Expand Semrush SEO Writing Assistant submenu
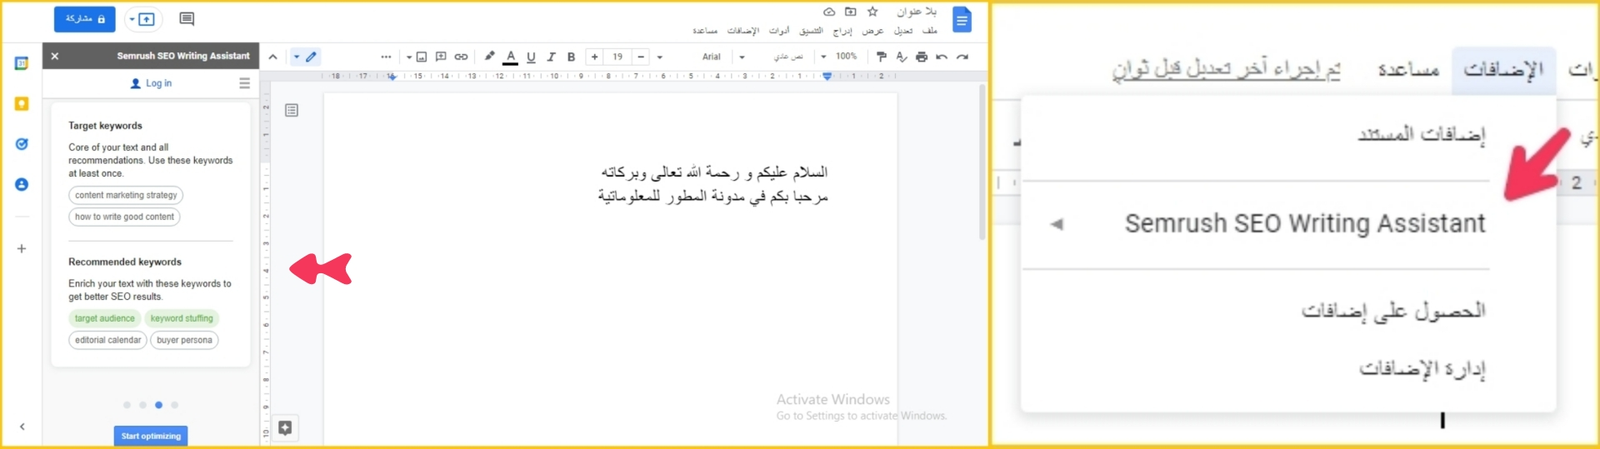The width and height of the screenshot is (1600, 449). 1258,224
